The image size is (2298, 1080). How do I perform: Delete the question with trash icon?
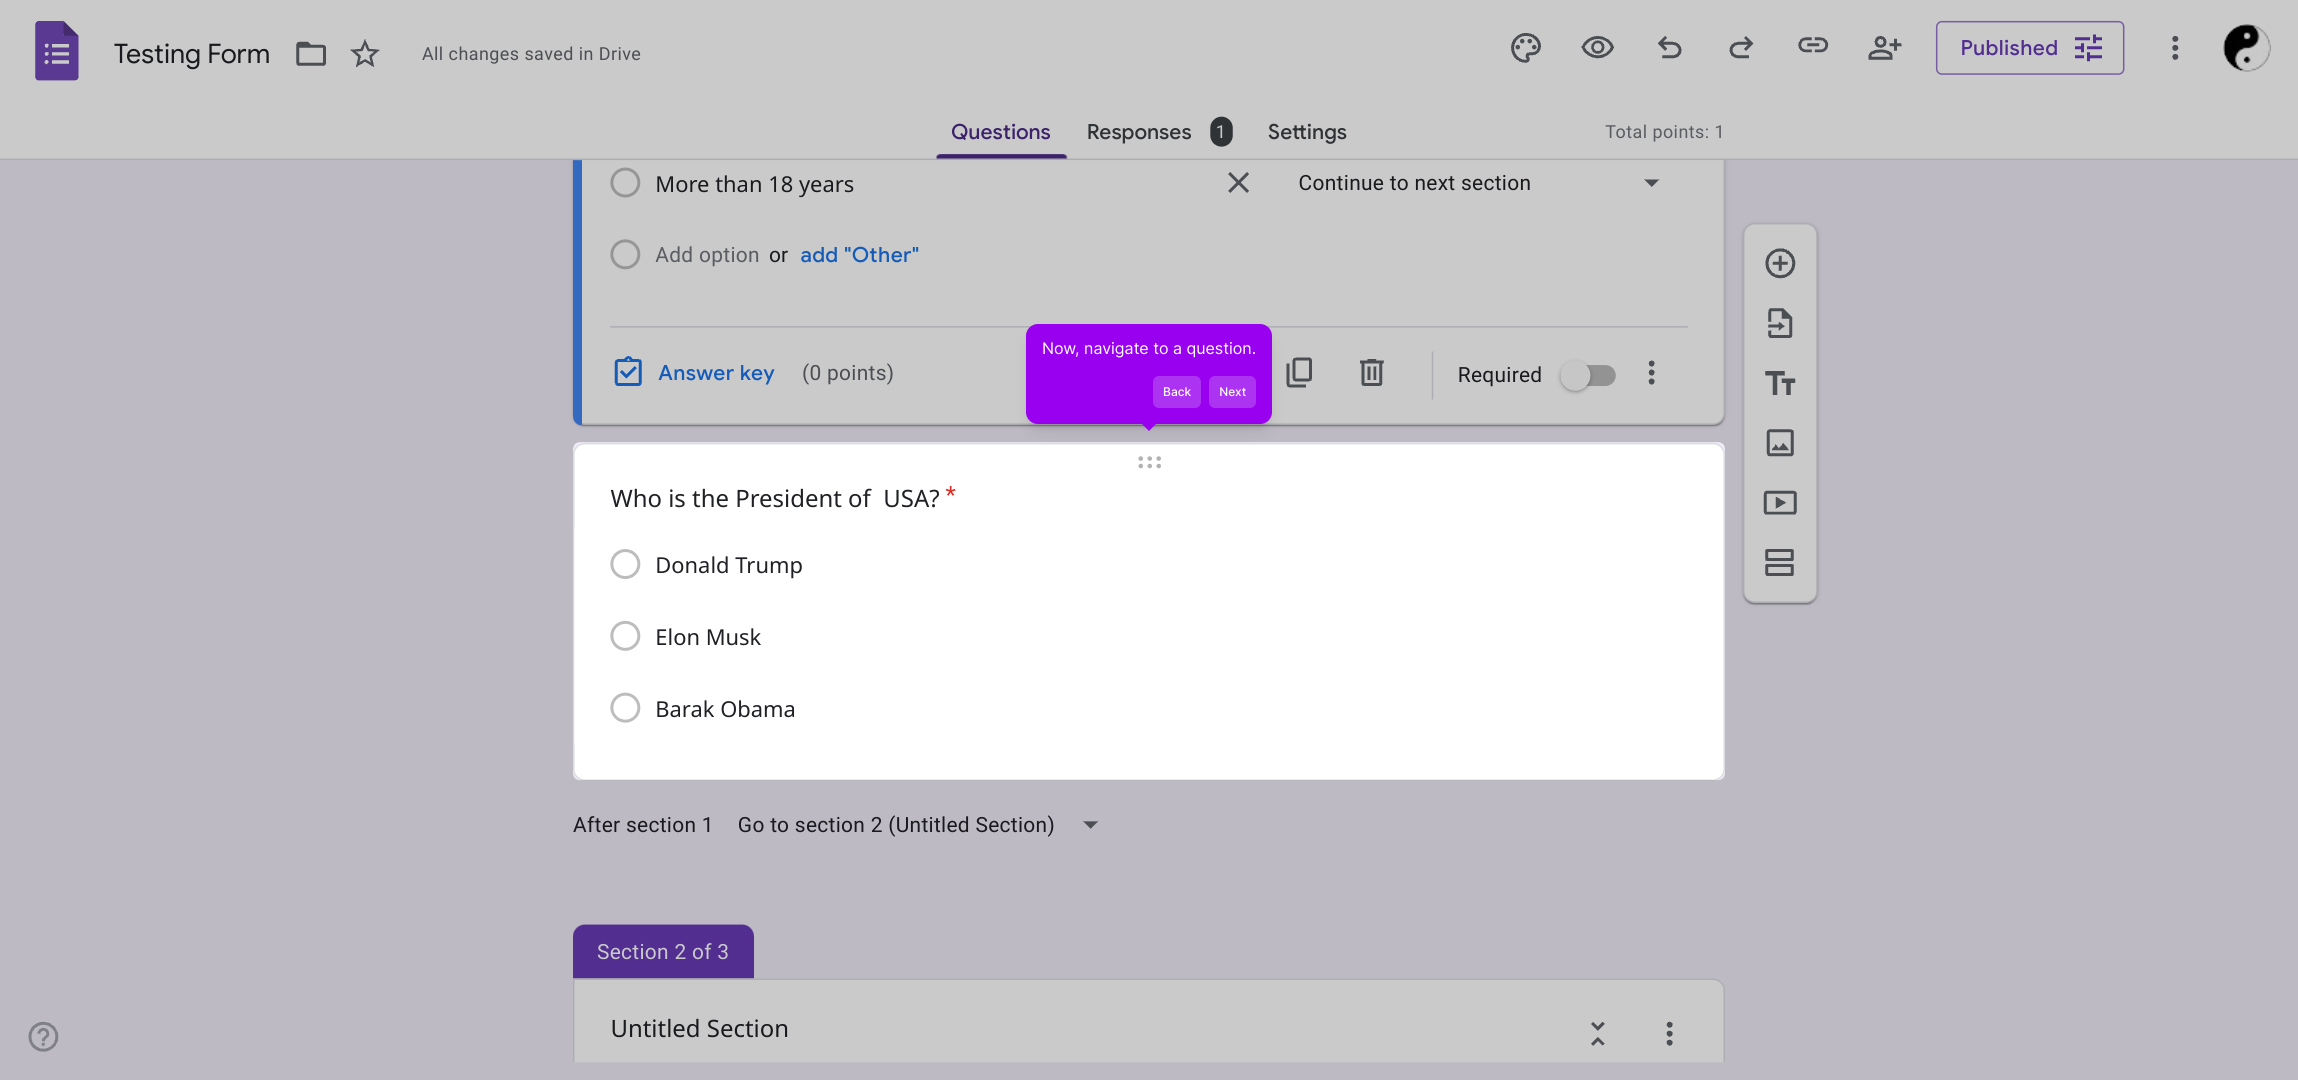(x=1371, y=373)
